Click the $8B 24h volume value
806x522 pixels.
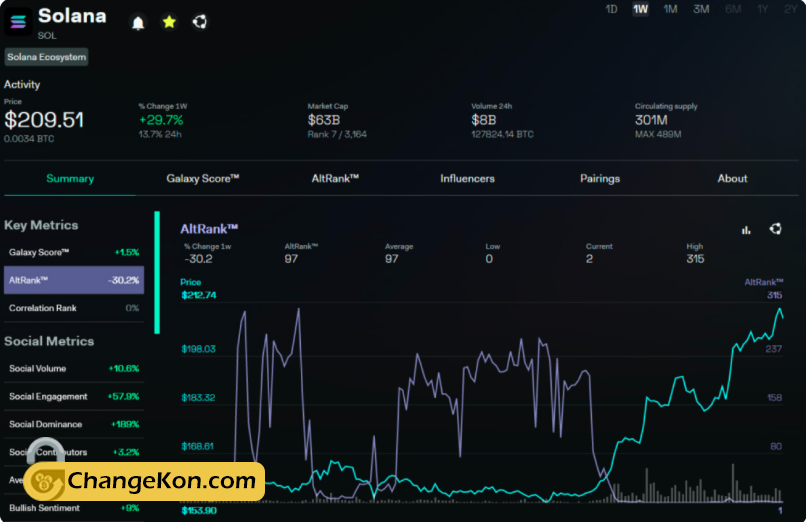tap(484, 120)
